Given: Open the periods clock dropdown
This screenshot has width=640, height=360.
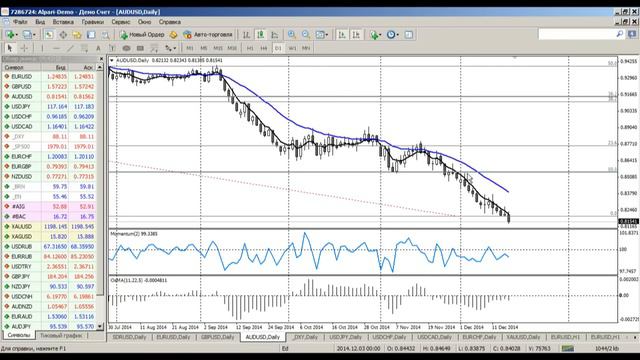Looking at the screenshot, I should (x=393, y=35).
